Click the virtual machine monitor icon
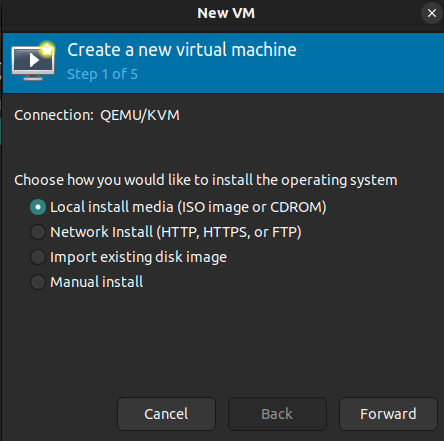The width and height of the screenshot is (444, 441). [33, 61]
